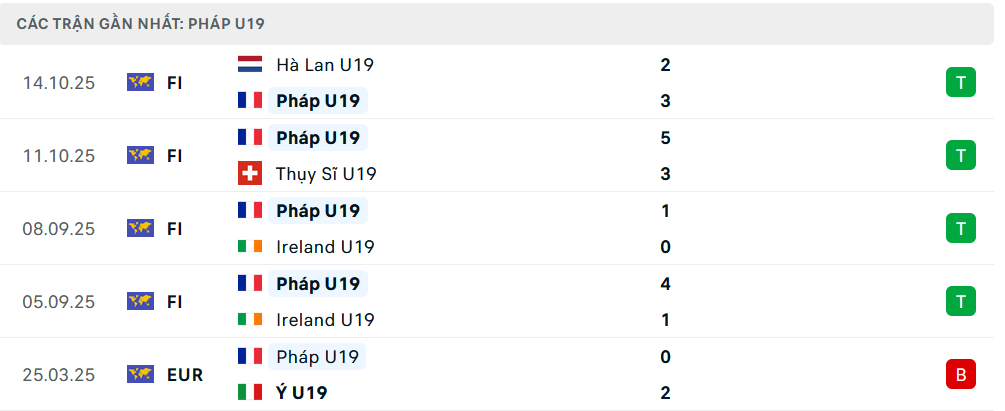Open Thụy Sĩ U19 team link
This screenshot has width=1005, height=411.
[326, 174]
